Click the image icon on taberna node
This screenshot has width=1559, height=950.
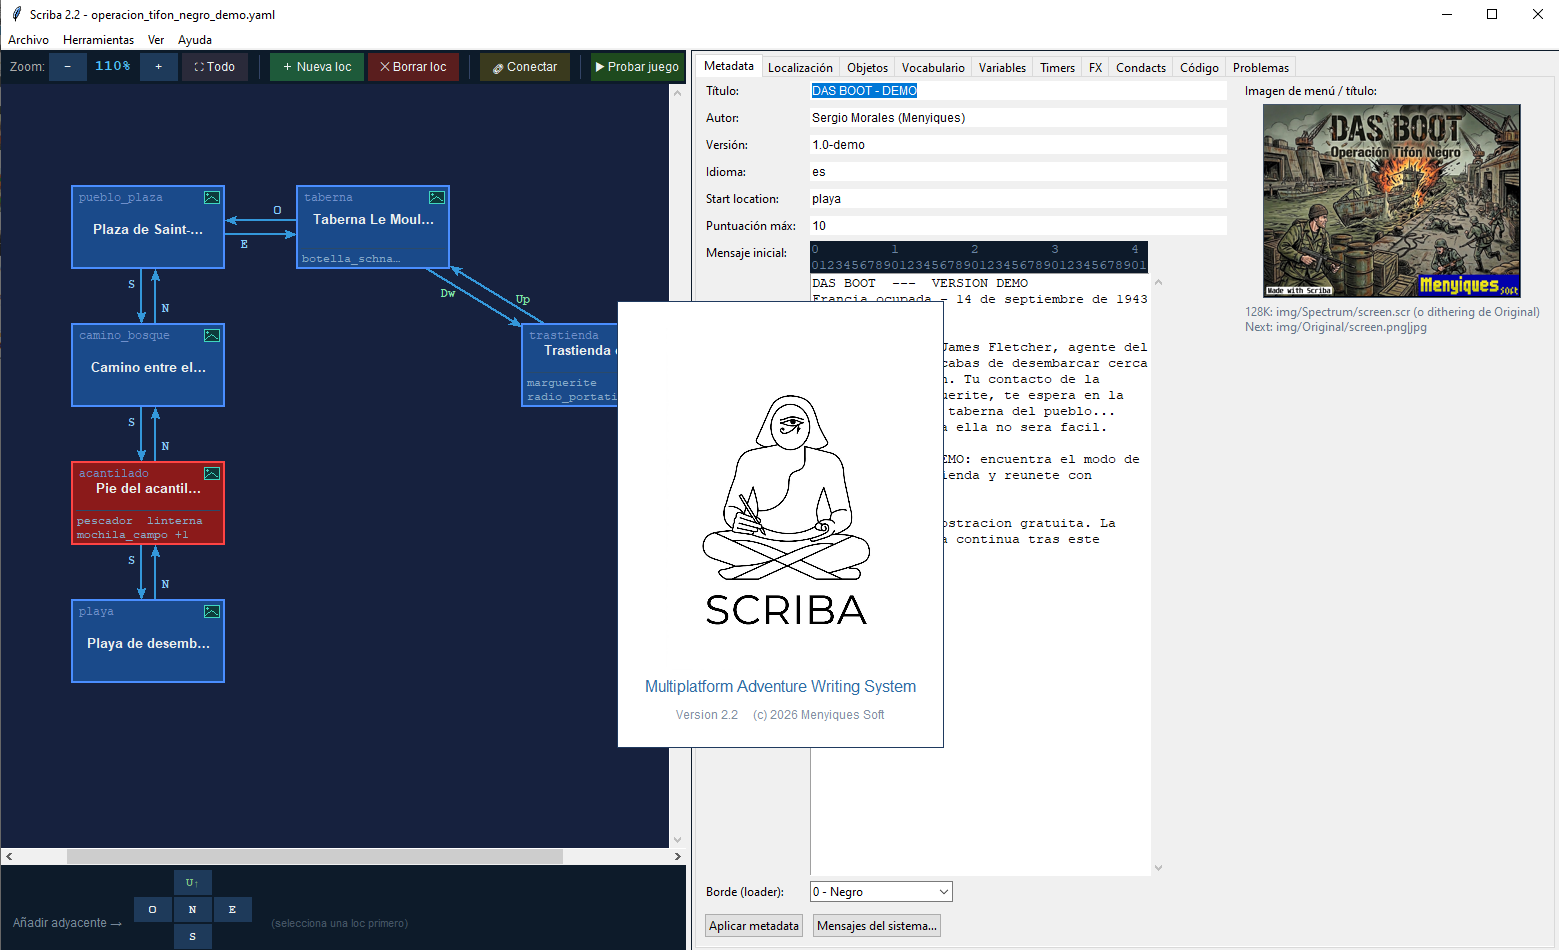(x=437, y=197)
